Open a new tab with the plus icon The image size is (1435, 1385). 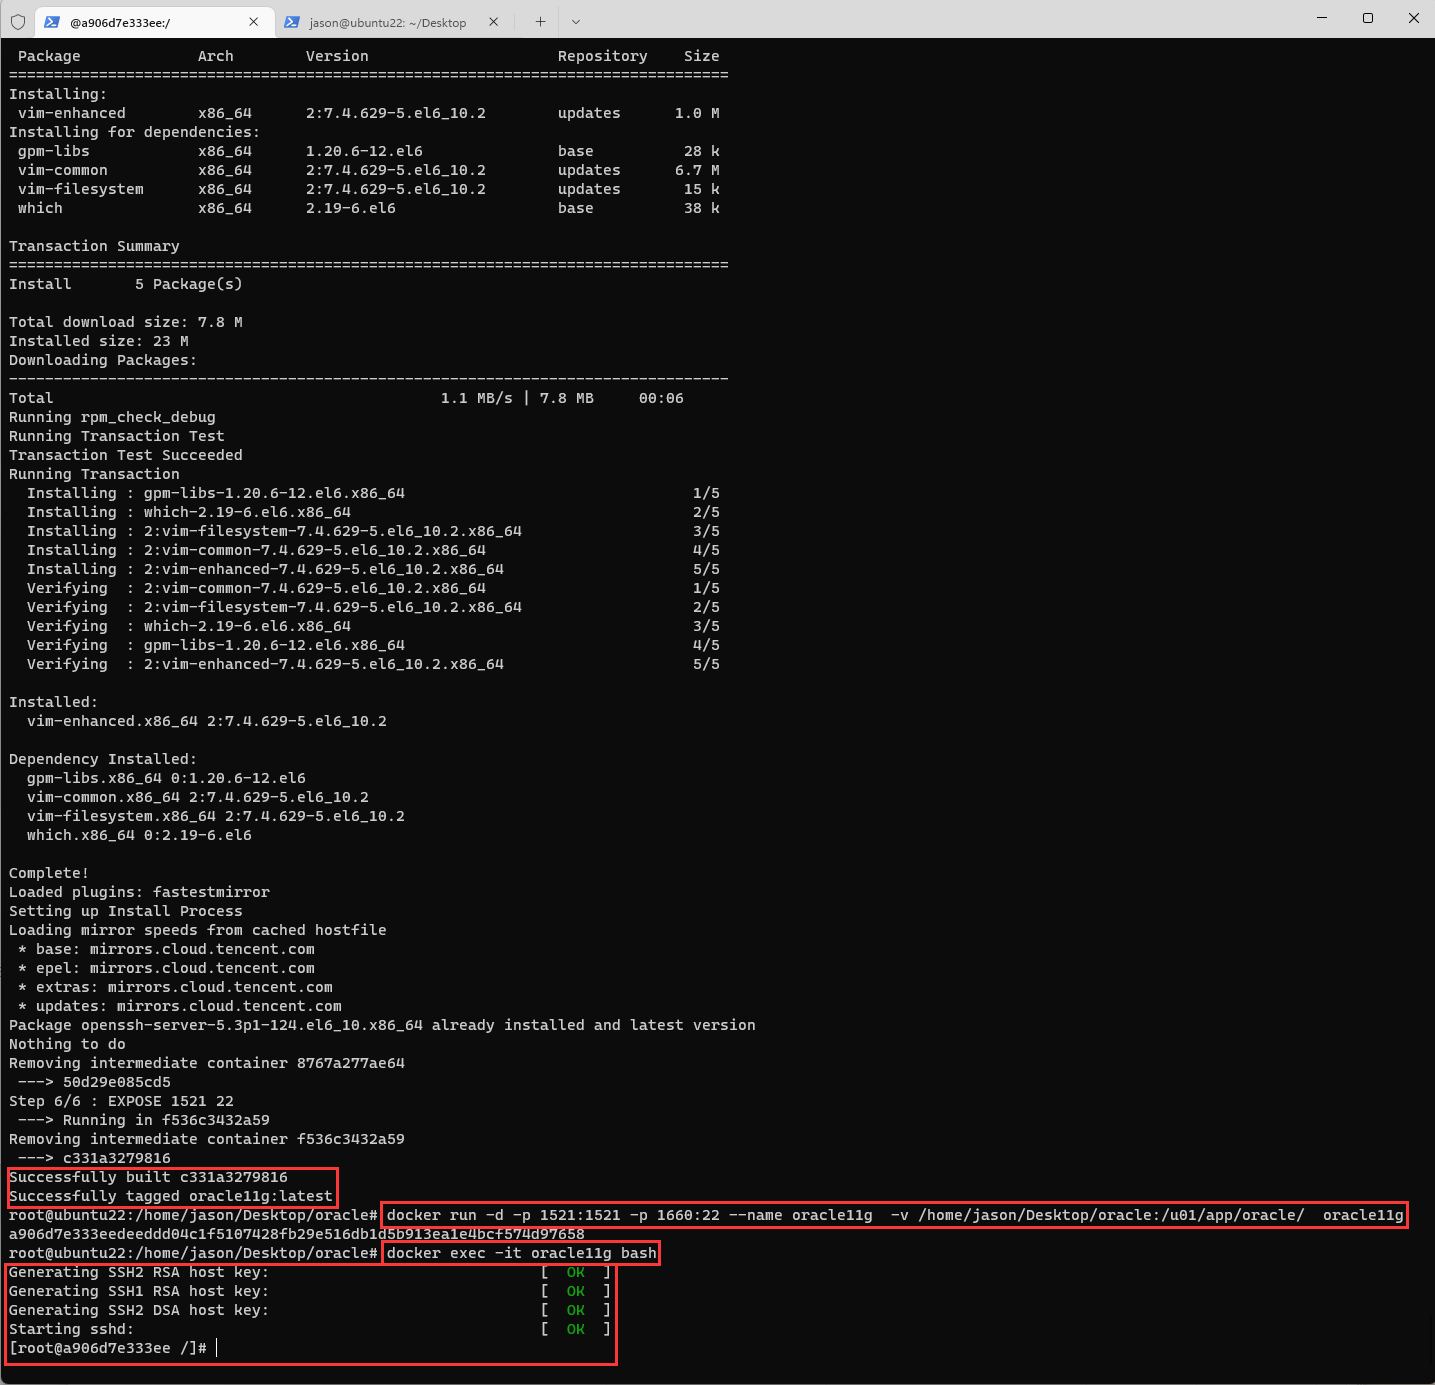click(x=540, y=22)
